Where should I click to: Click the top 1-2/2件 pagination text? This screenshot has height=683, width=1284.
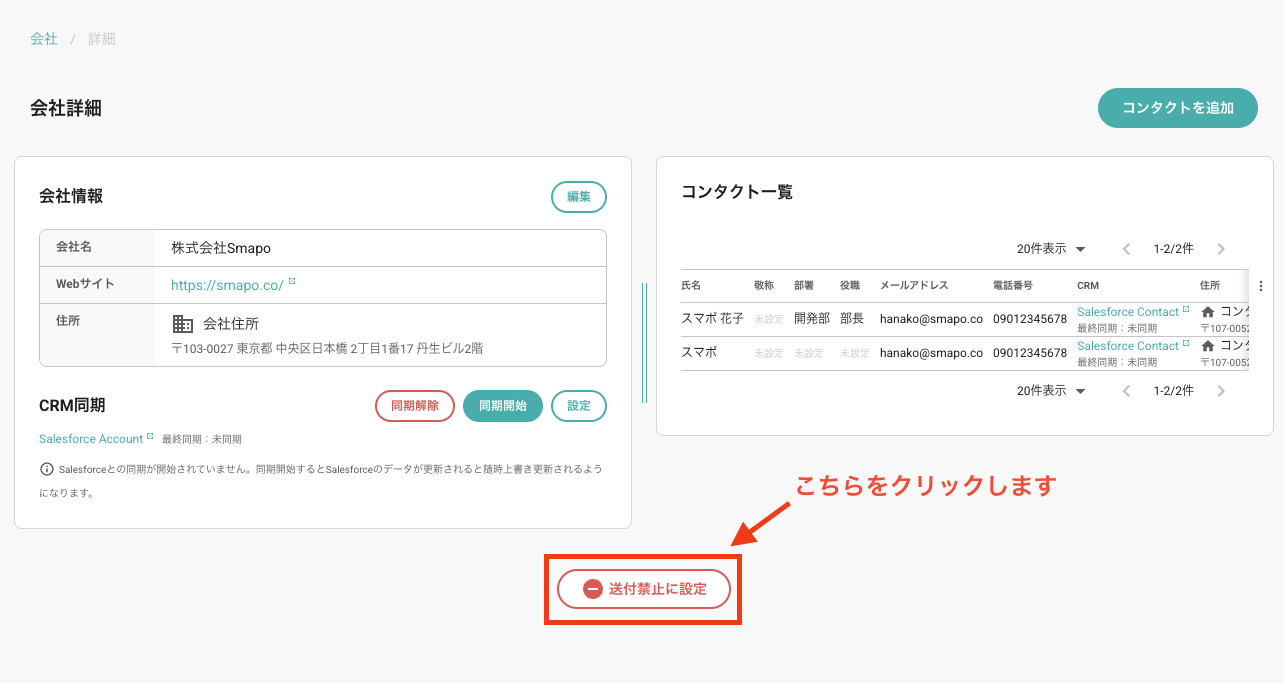(1174, 249)
